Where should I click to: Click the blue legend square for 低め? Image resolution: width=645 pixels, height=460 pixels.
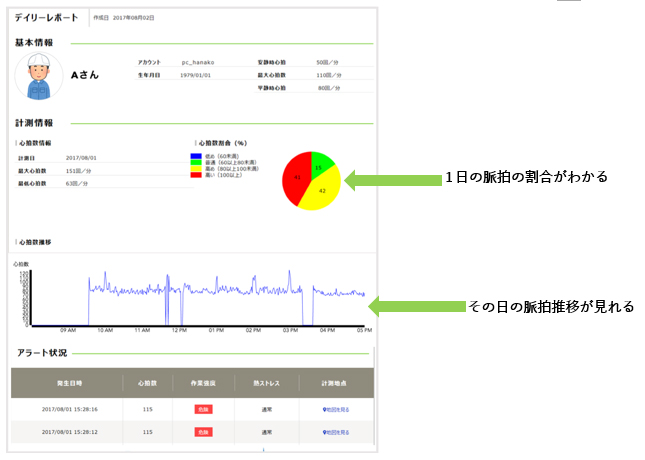195,156
